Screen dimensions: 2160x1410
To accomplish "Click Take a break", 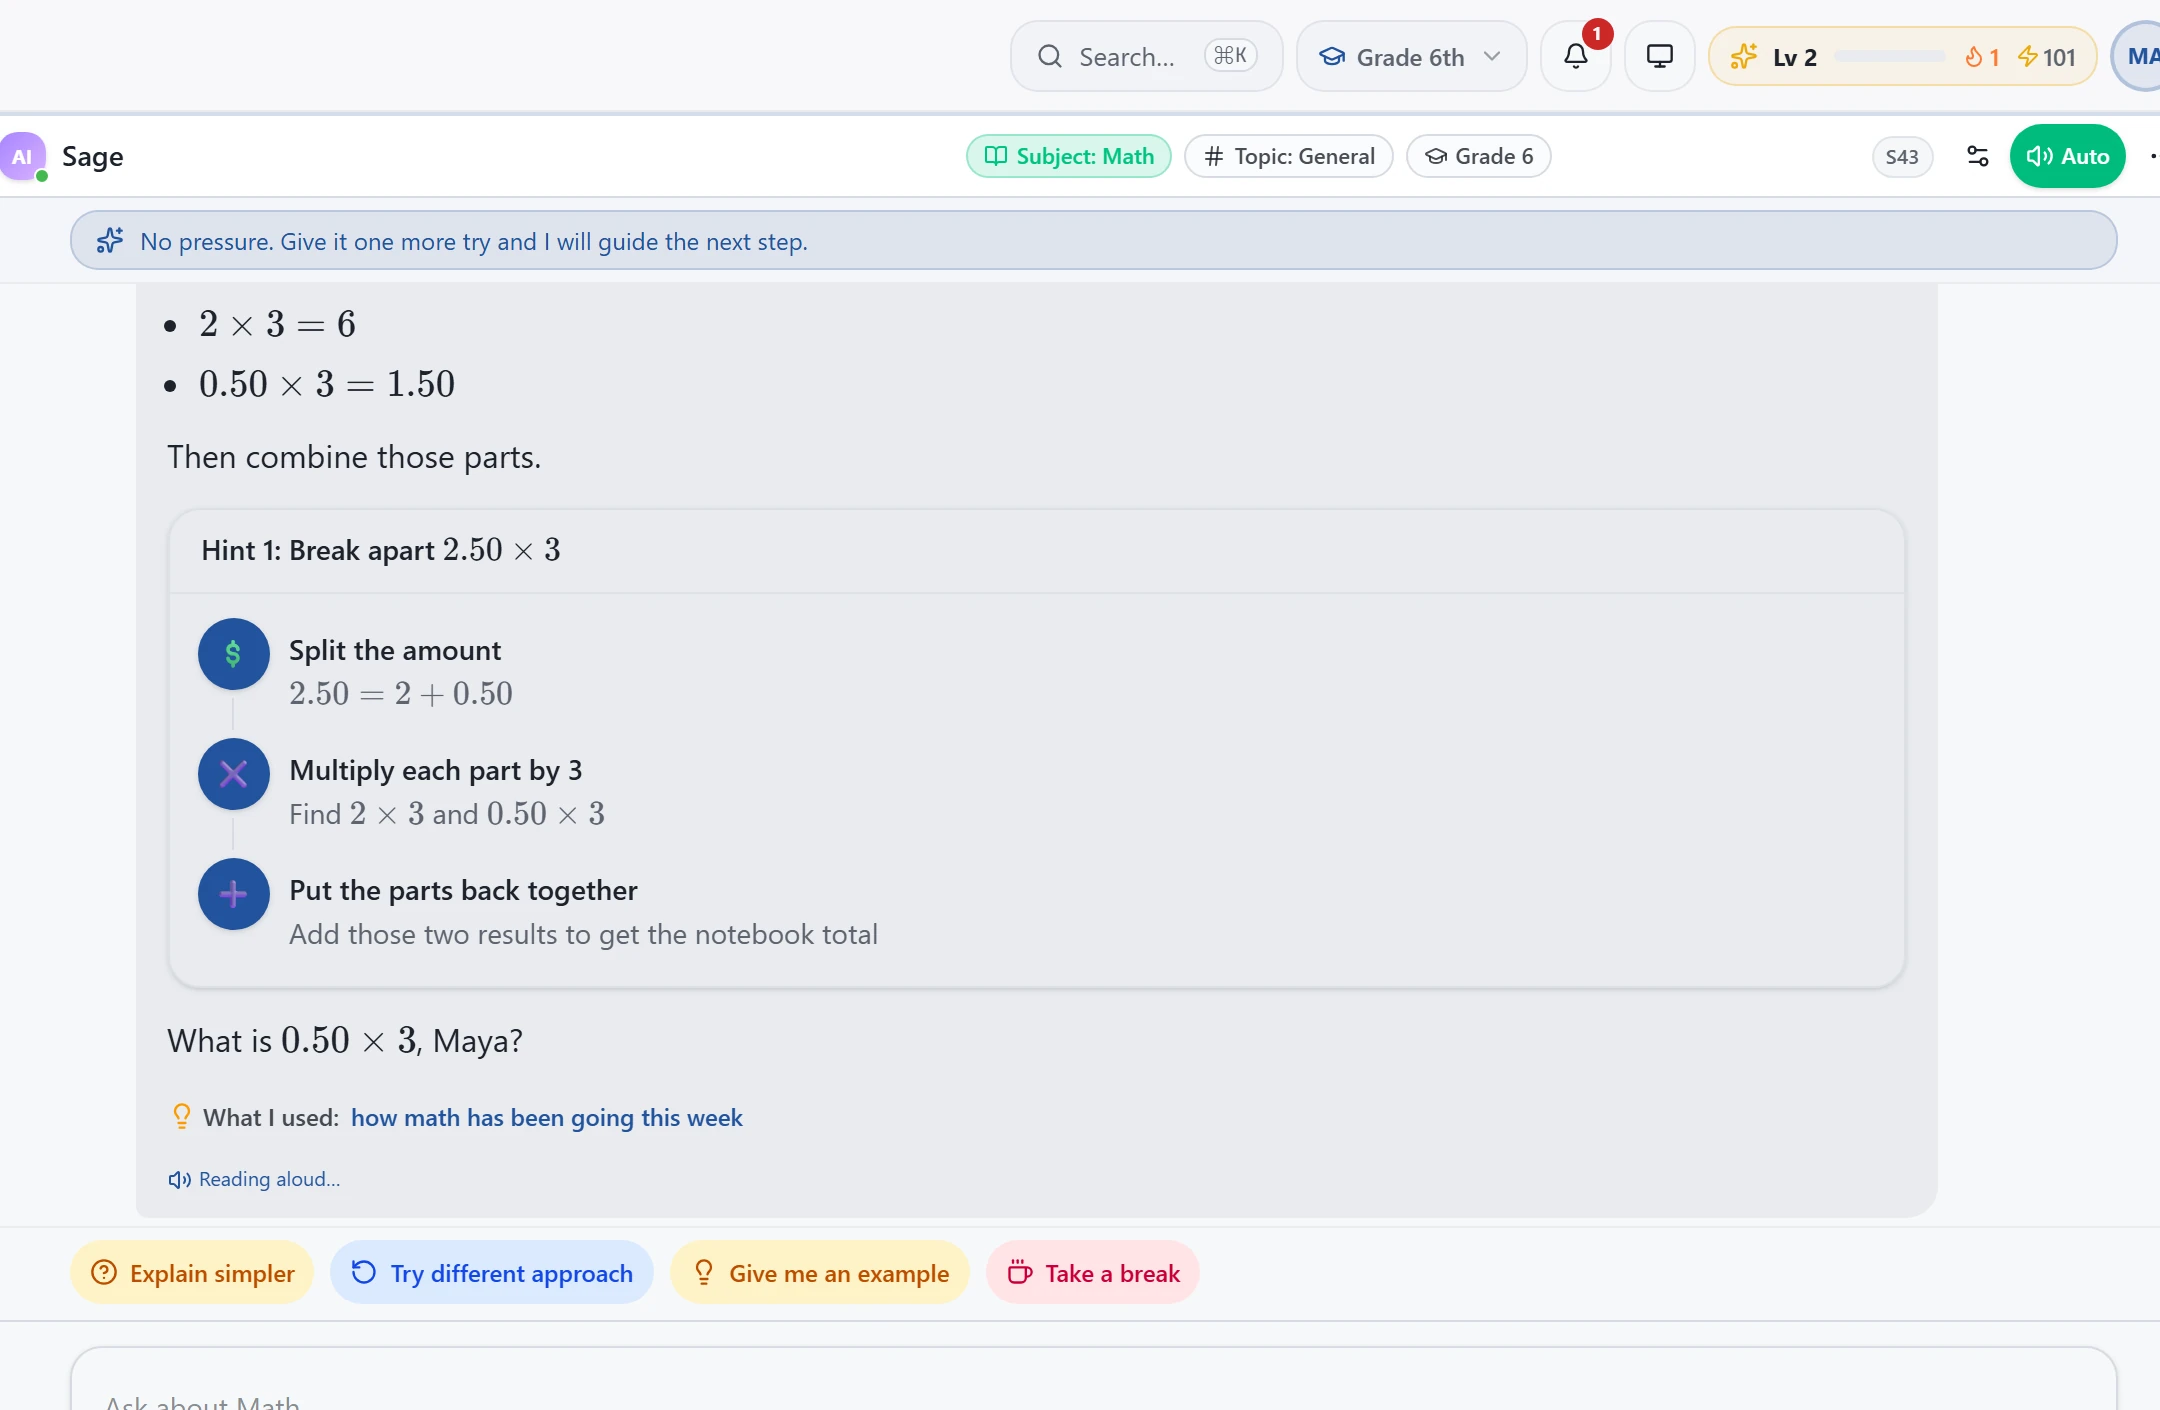I will [1093, 1273].
